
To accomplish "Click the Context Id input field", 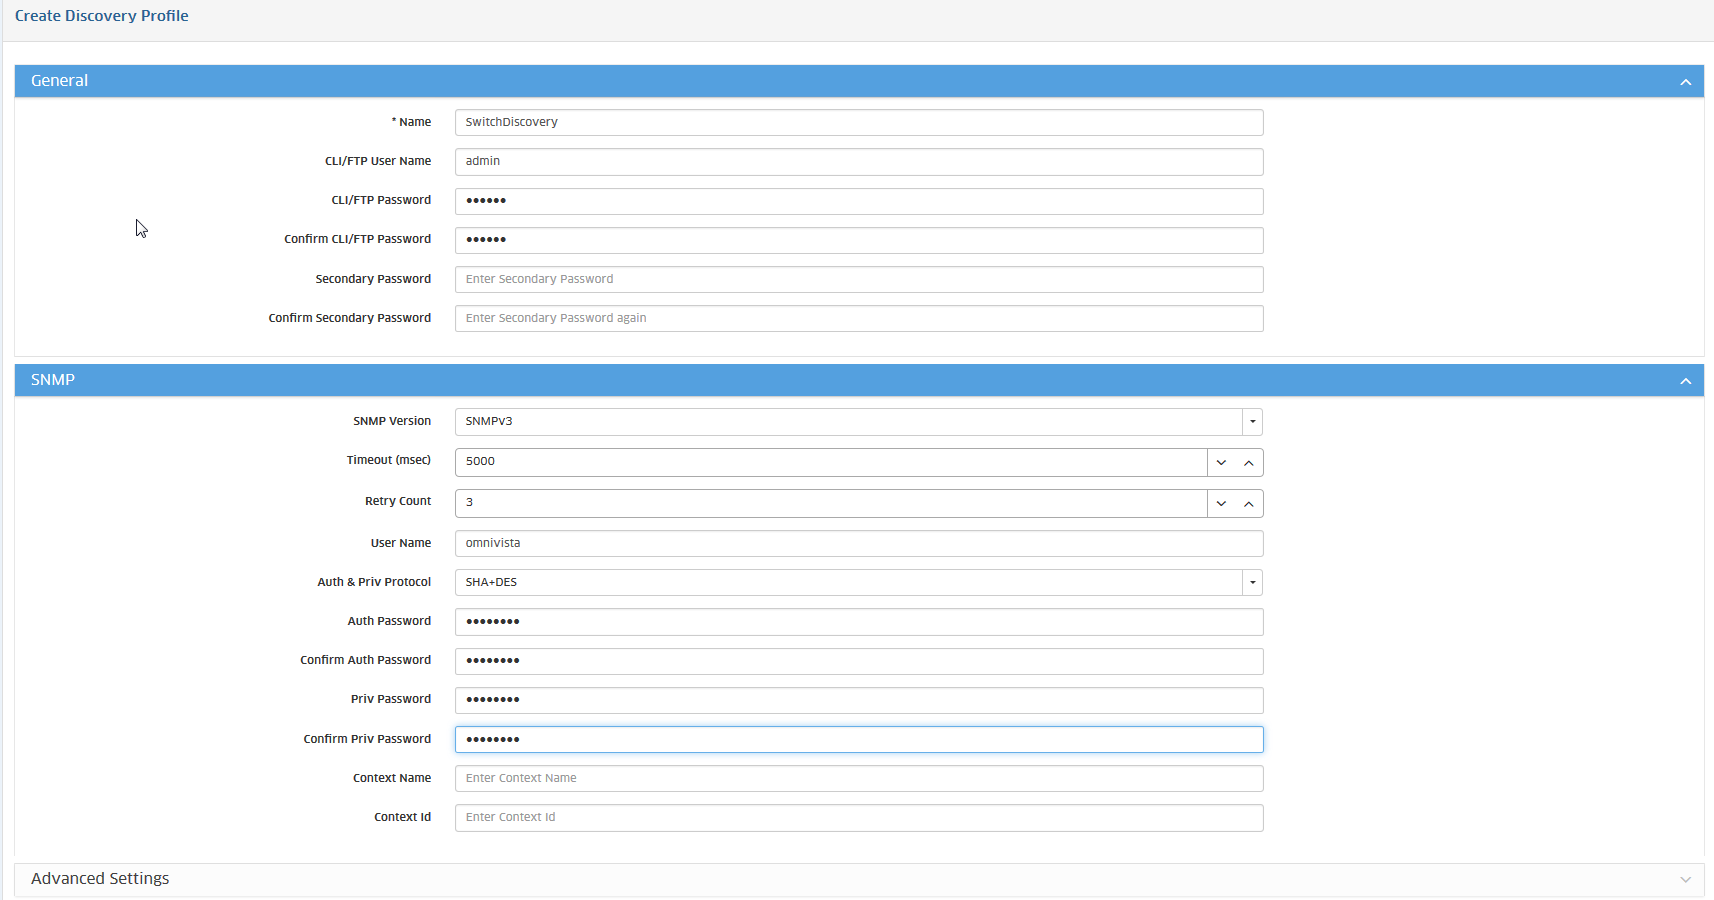I will coord(858,817).
